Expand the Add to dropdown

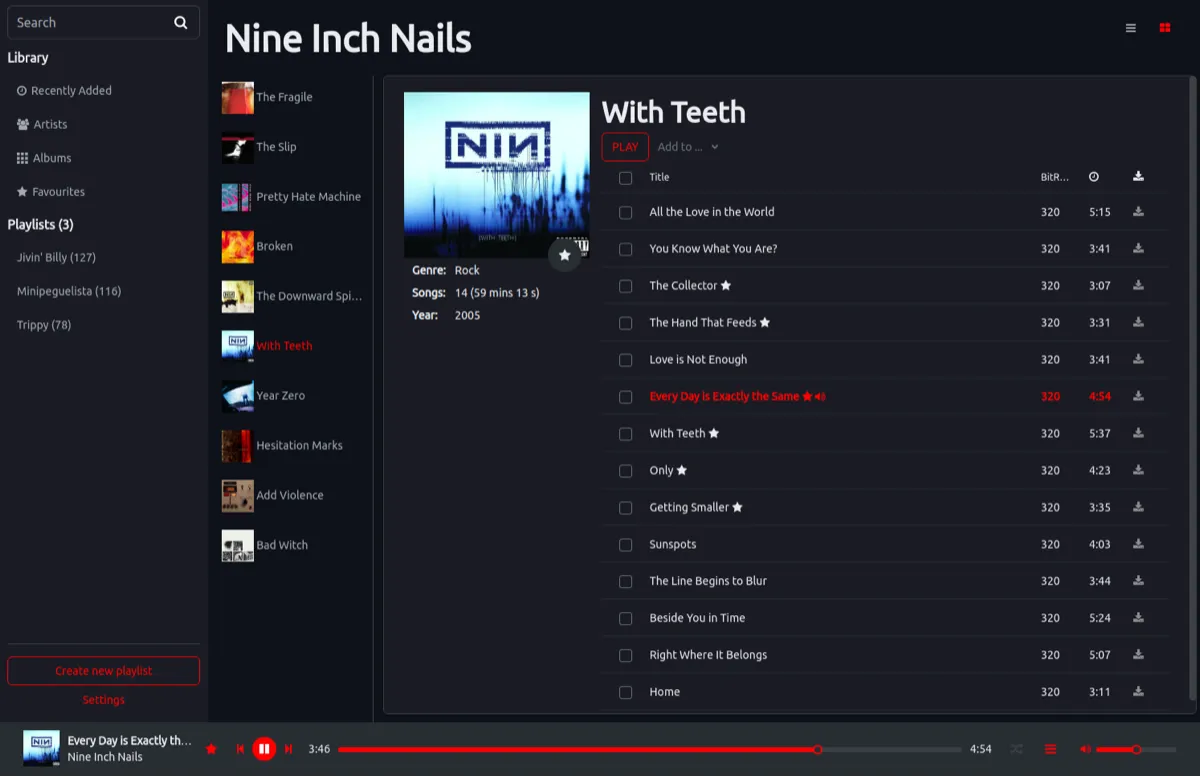[687, 146]
